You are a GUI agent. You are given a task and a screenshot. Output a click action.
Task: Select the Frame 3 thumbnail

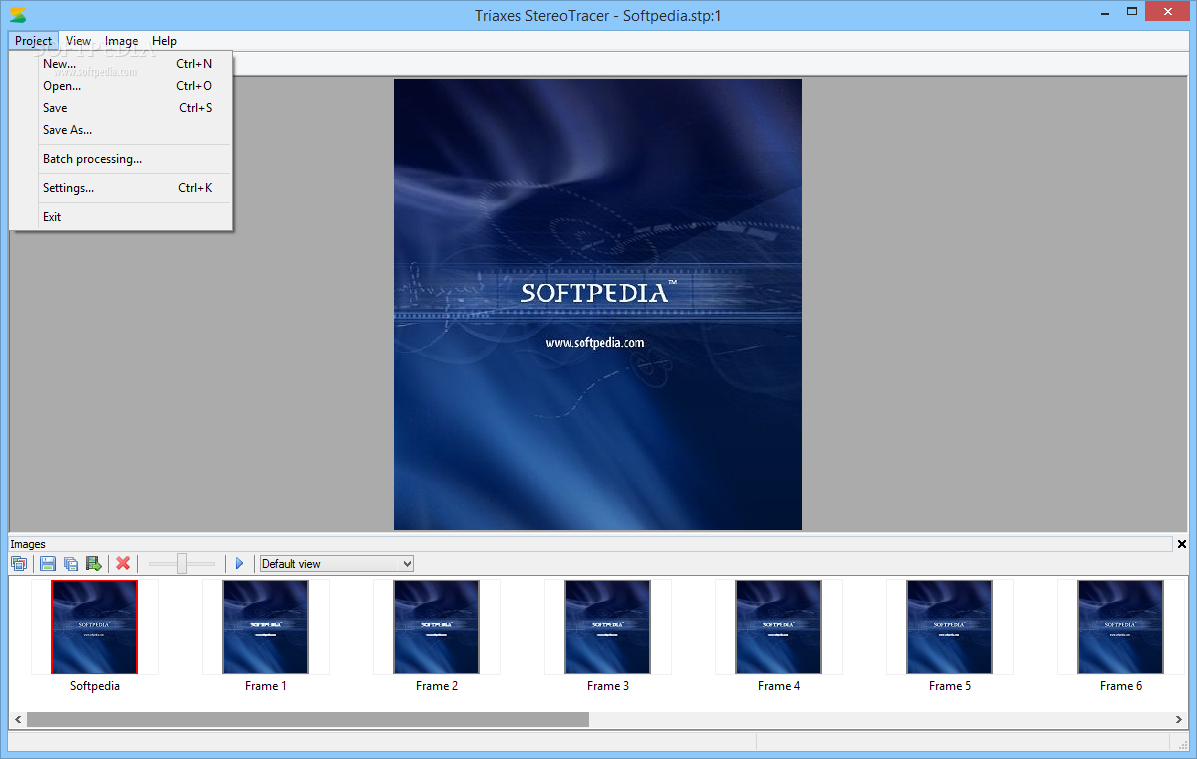(608, 627)
